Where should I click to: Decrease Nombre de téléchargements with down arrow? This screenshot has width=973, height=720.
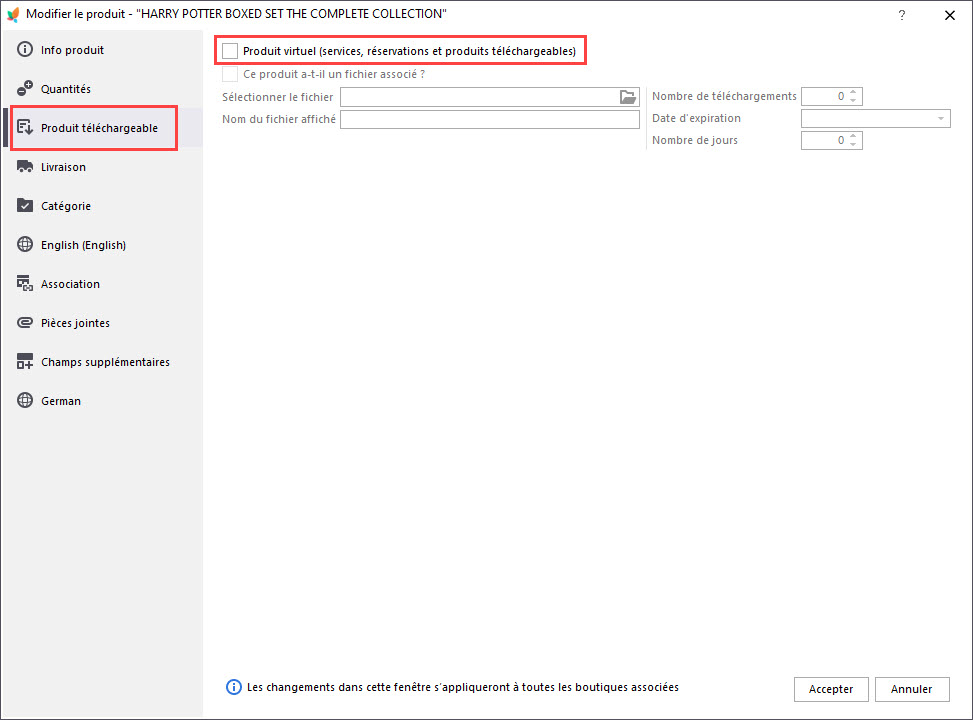(x=853, y=101)
